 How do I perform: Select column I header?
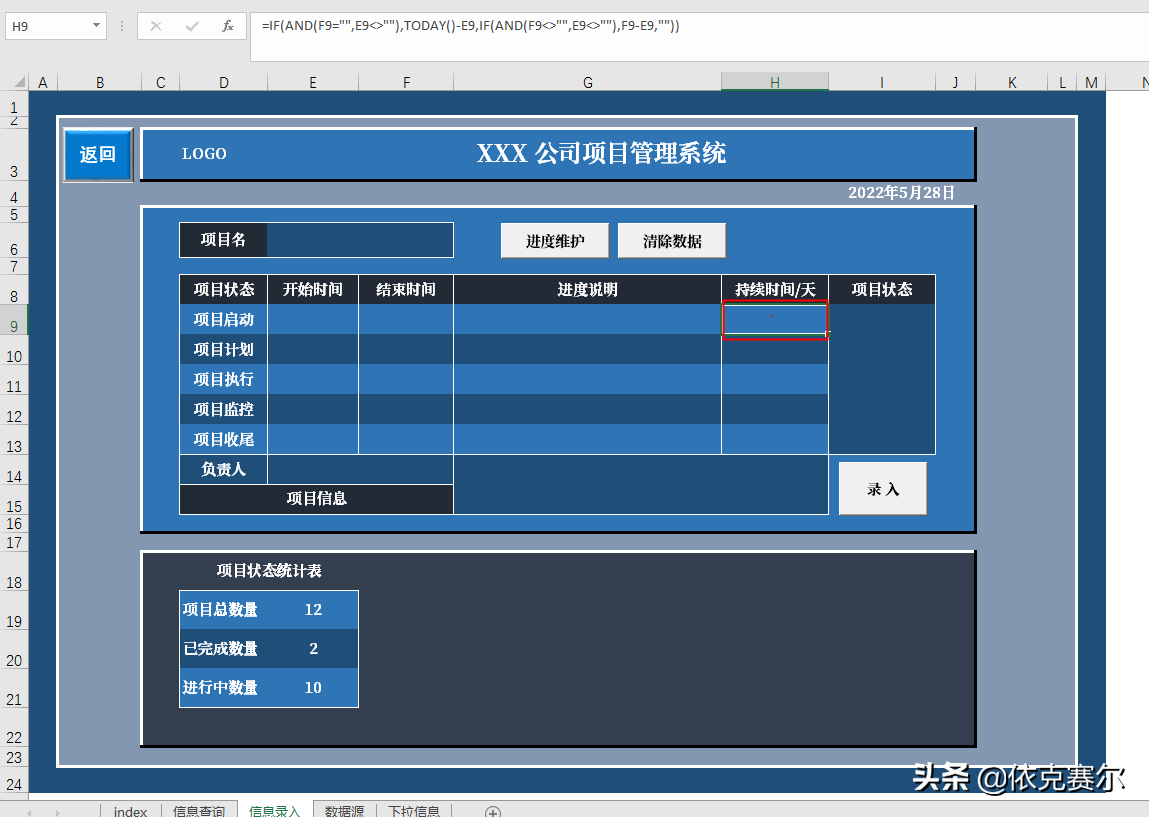point(882,82)
